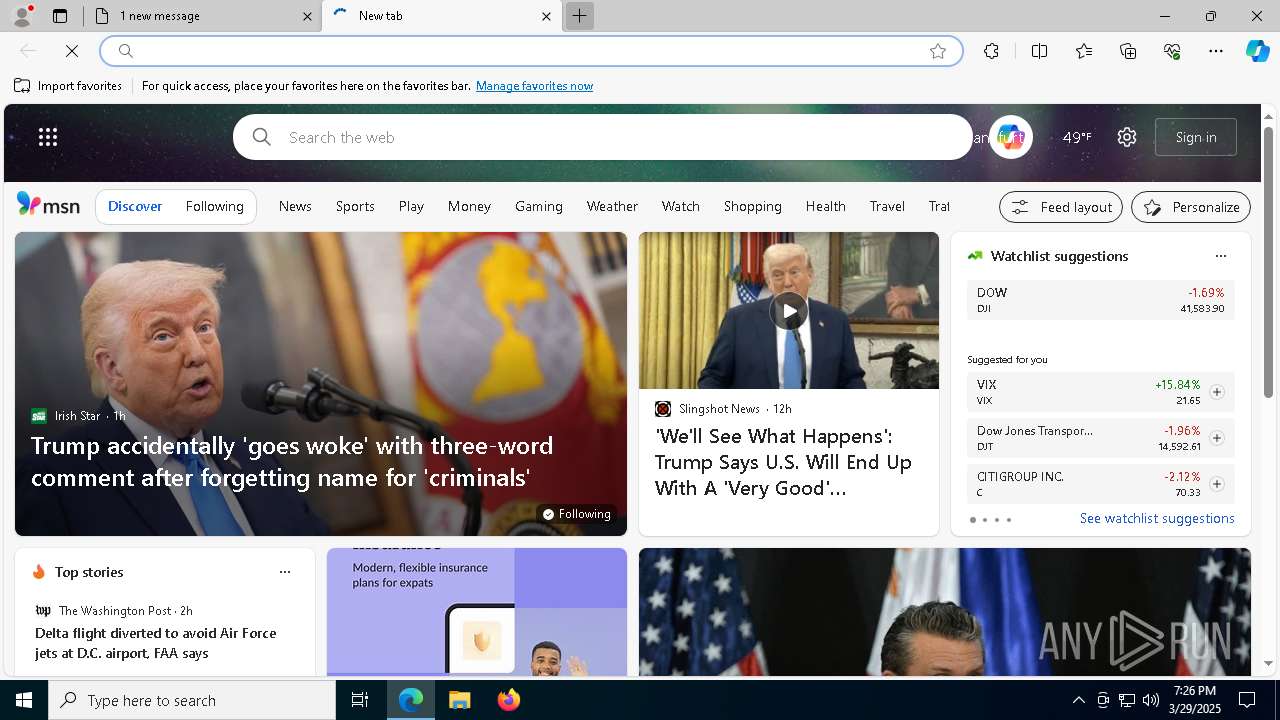Add Dow Jones Transportation to watchlist
Image resolution: width=1280 pixels, height=720 pixels.
point(1216,438)
